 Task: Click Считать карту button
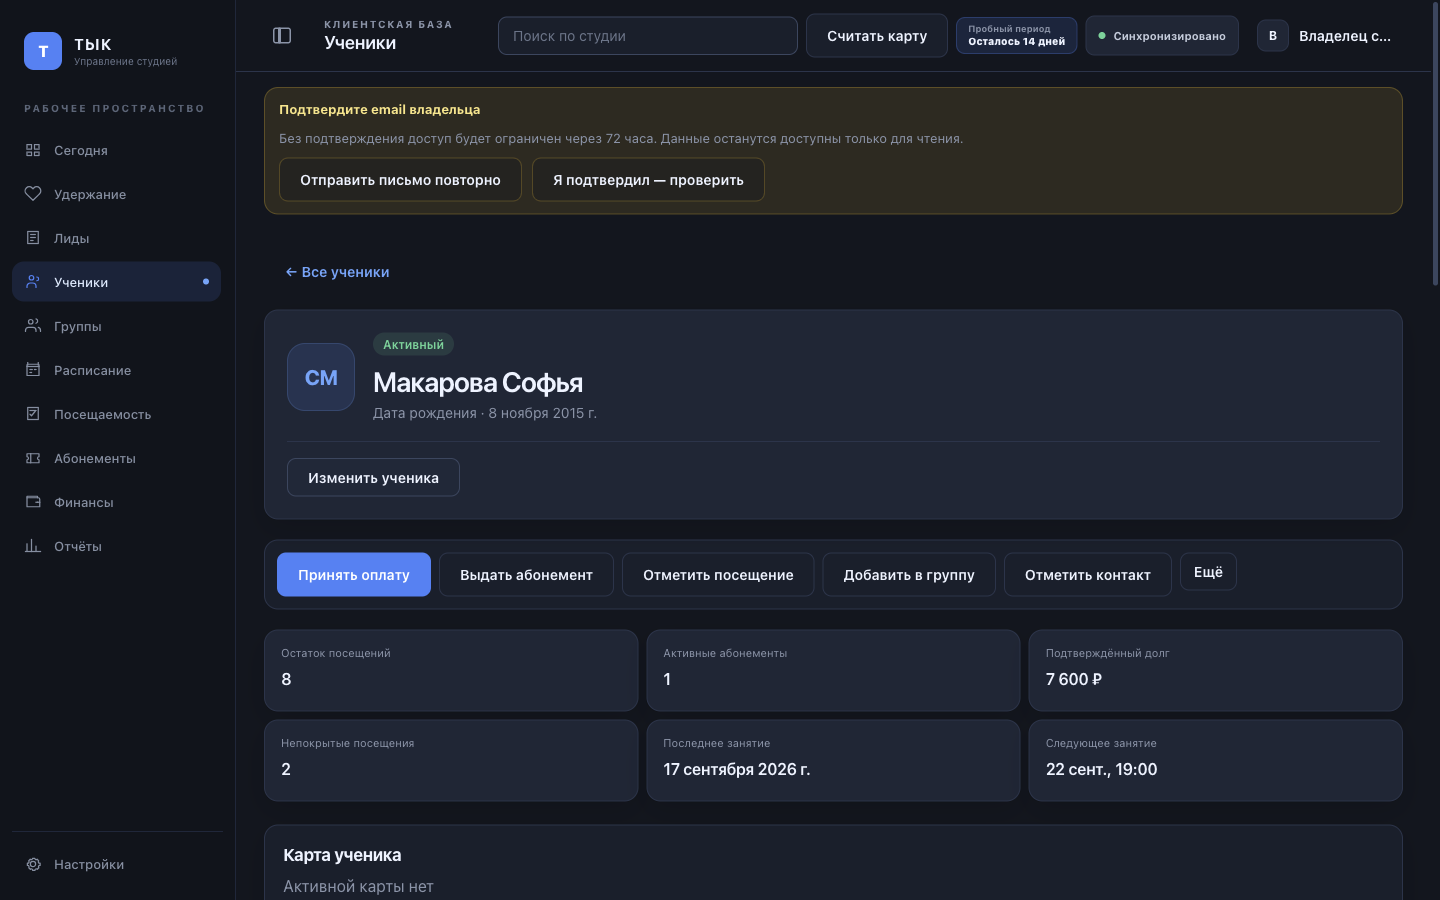click(877, 36)
